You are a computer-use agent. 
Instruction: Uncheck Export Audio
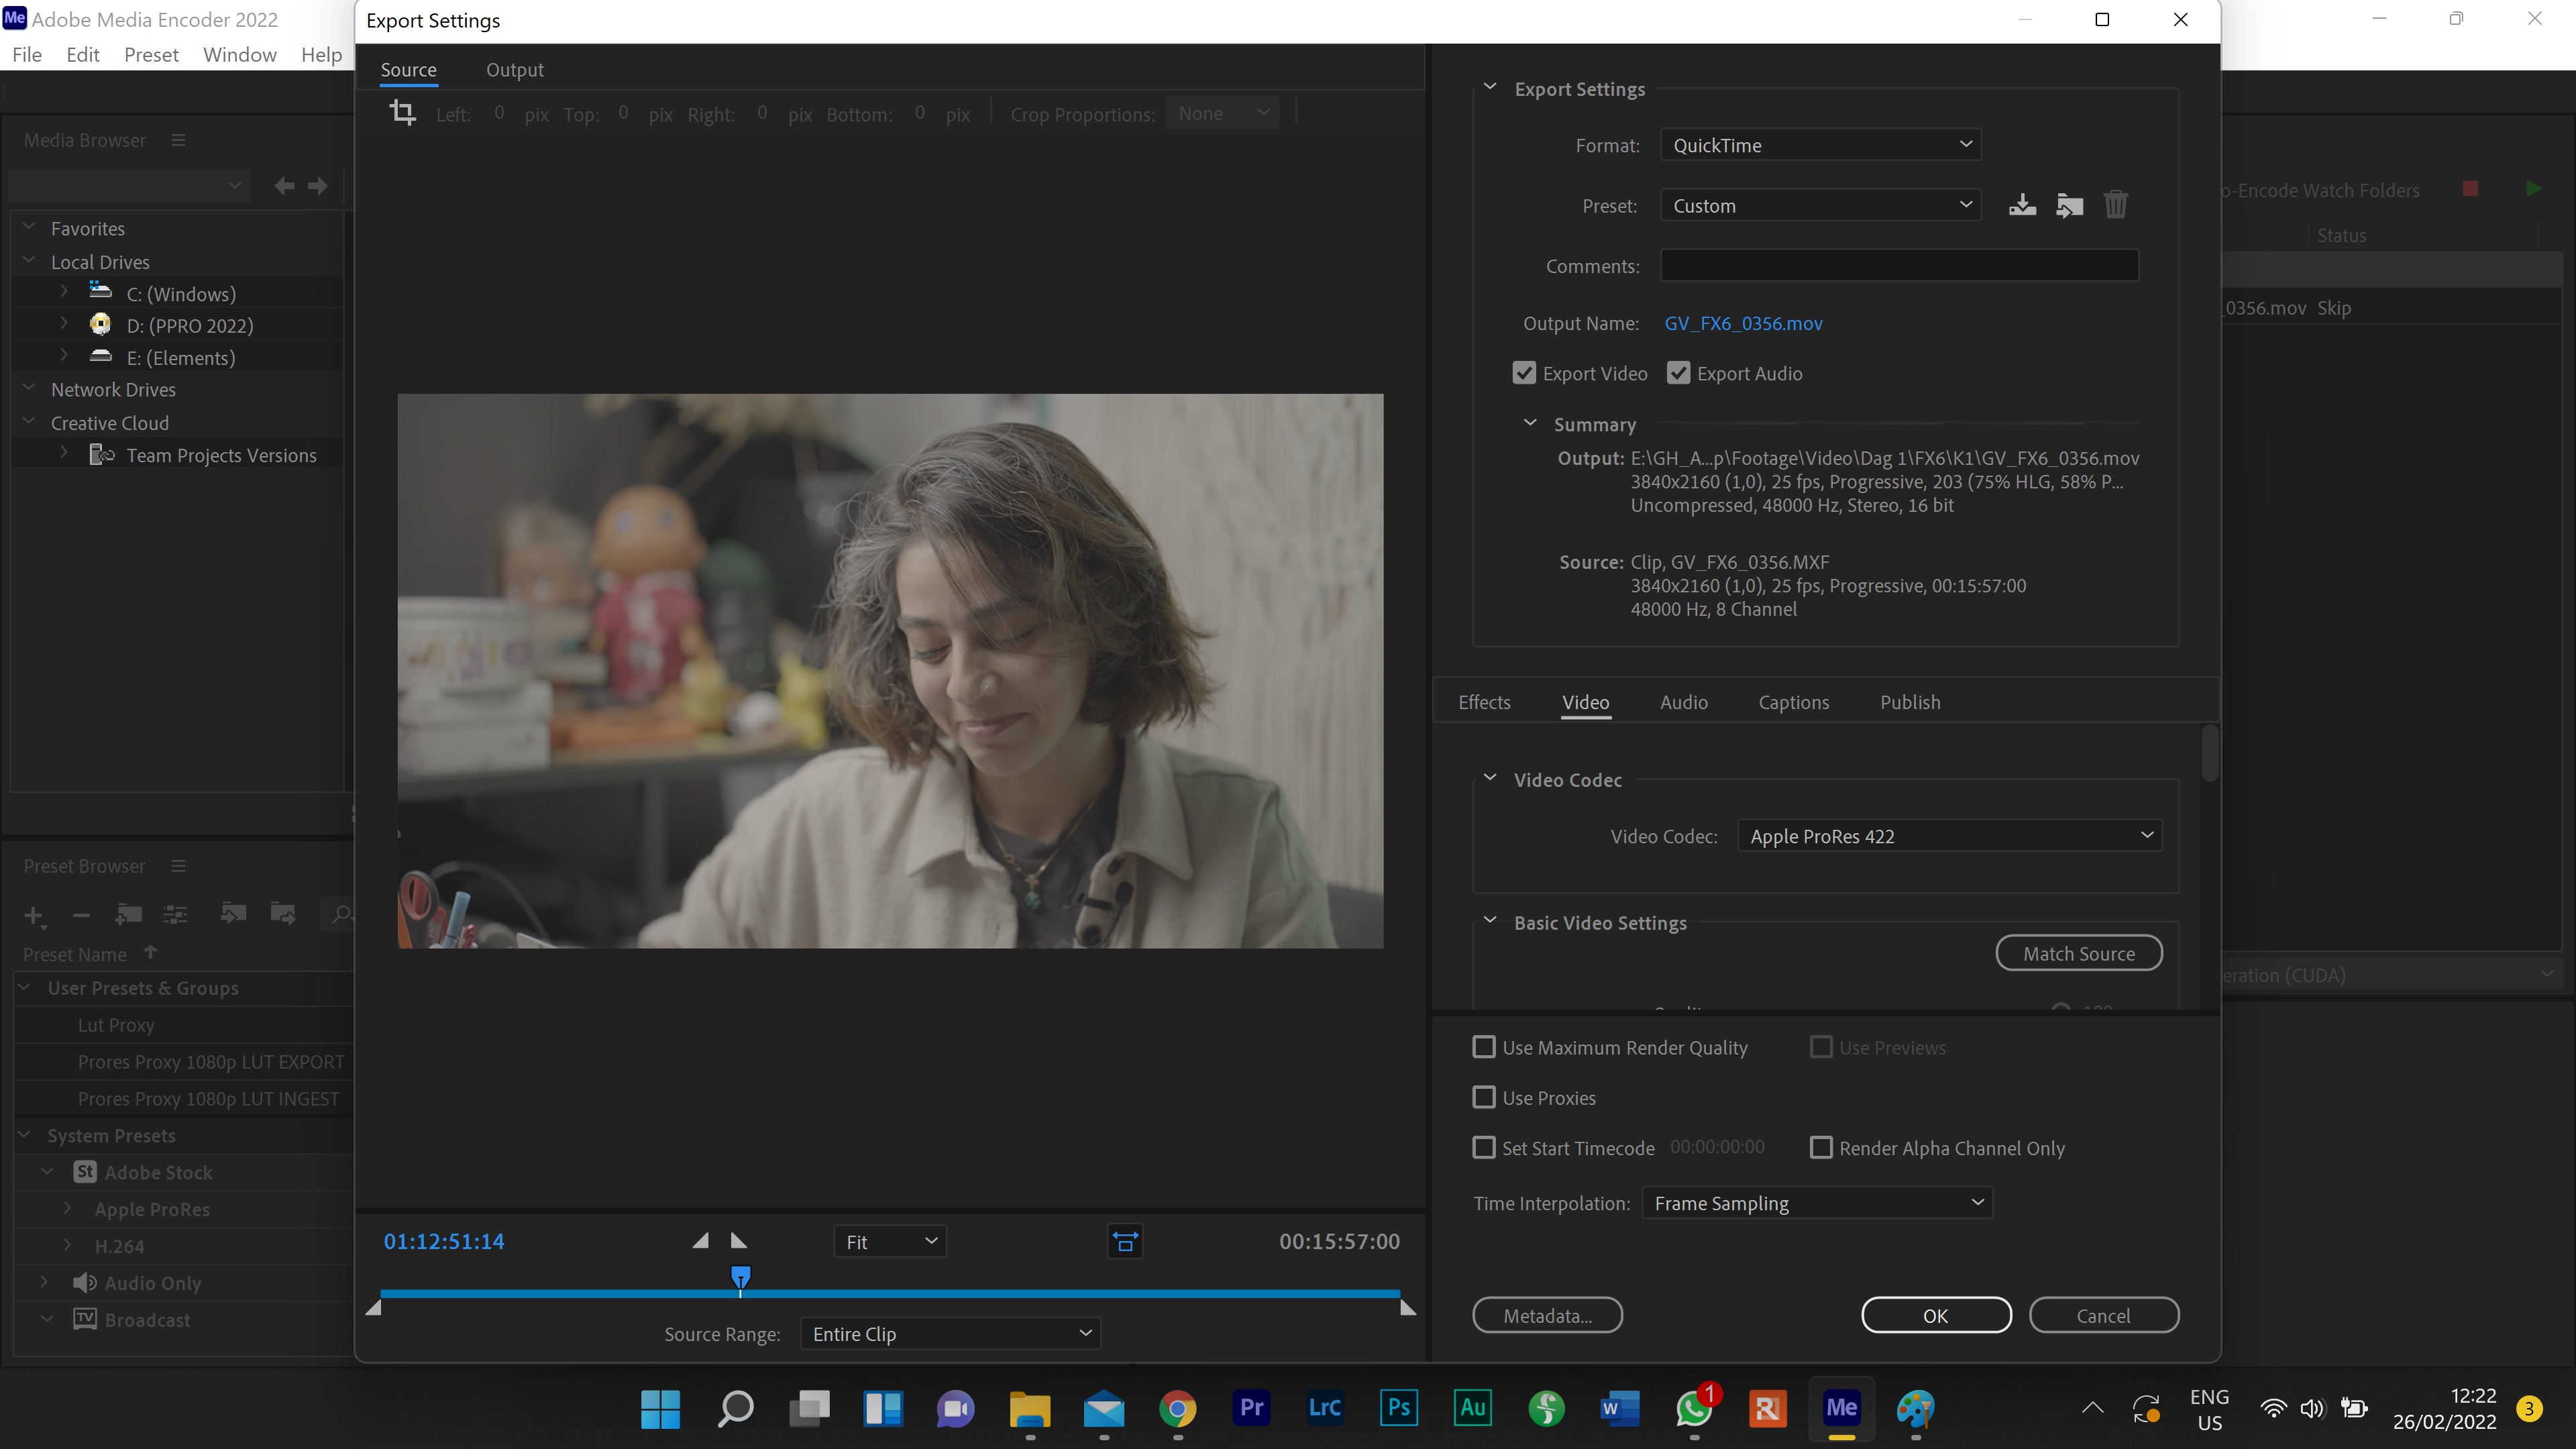(1679, 372)
